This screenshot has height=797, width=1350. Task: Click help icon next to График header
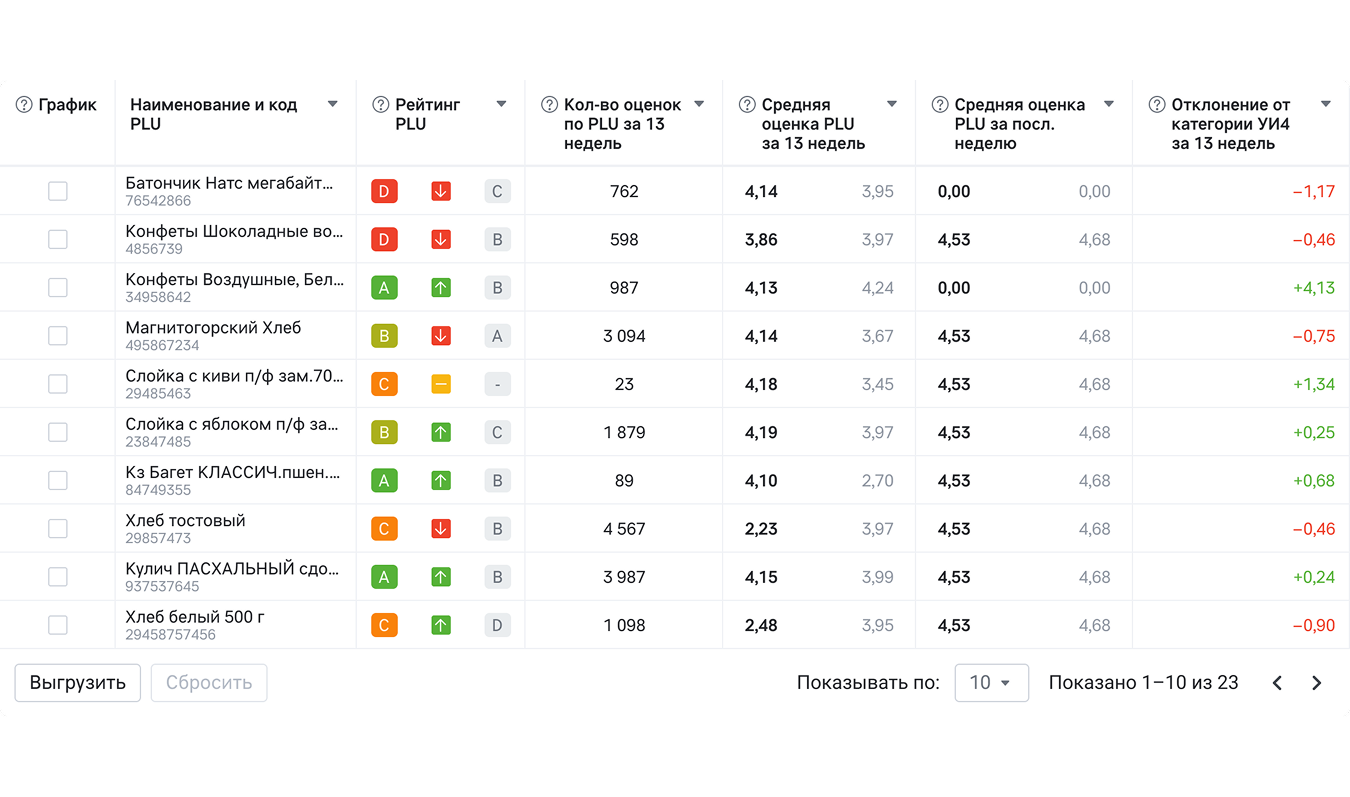[24, 105]
